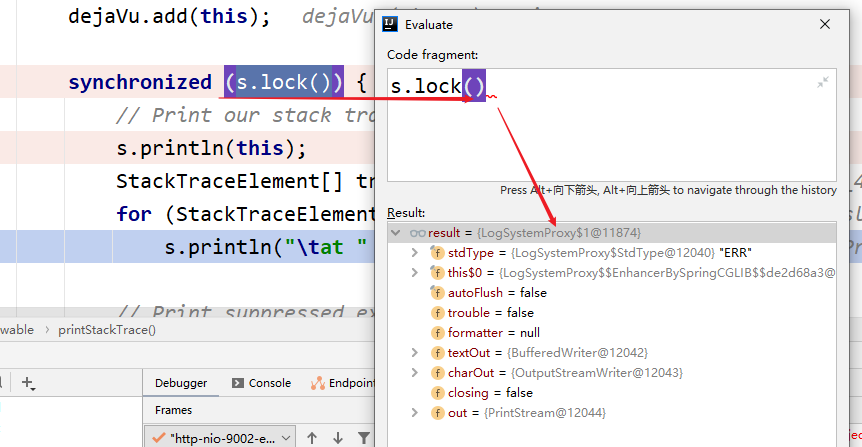Click the field icon beside charOut

[437, 373]
